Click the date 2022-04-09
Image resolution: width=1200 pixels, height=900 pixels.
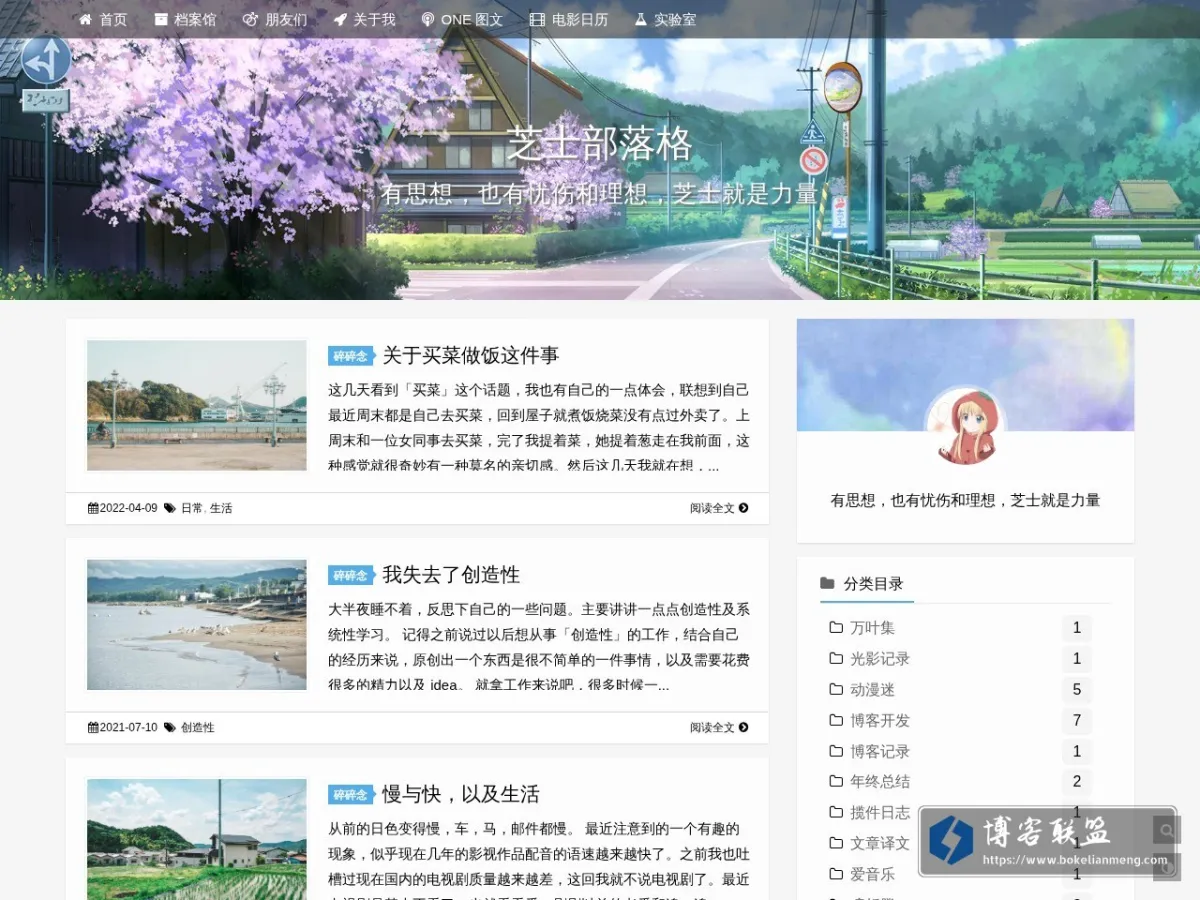click(x=129, y=508)
